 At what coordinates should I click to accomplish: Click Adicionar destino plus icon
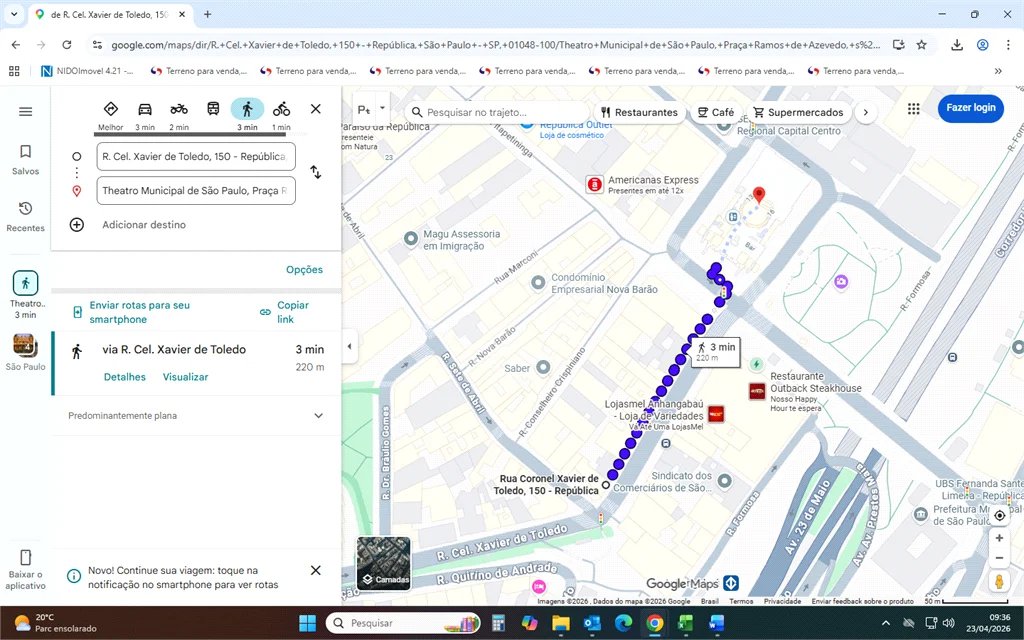coord(77,225)
